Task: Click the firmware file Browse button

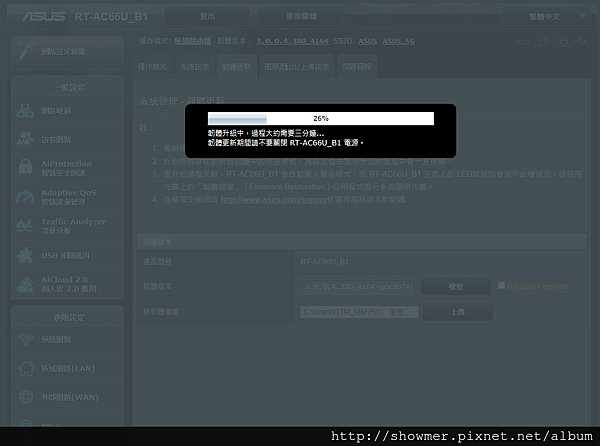Action: 399,312
